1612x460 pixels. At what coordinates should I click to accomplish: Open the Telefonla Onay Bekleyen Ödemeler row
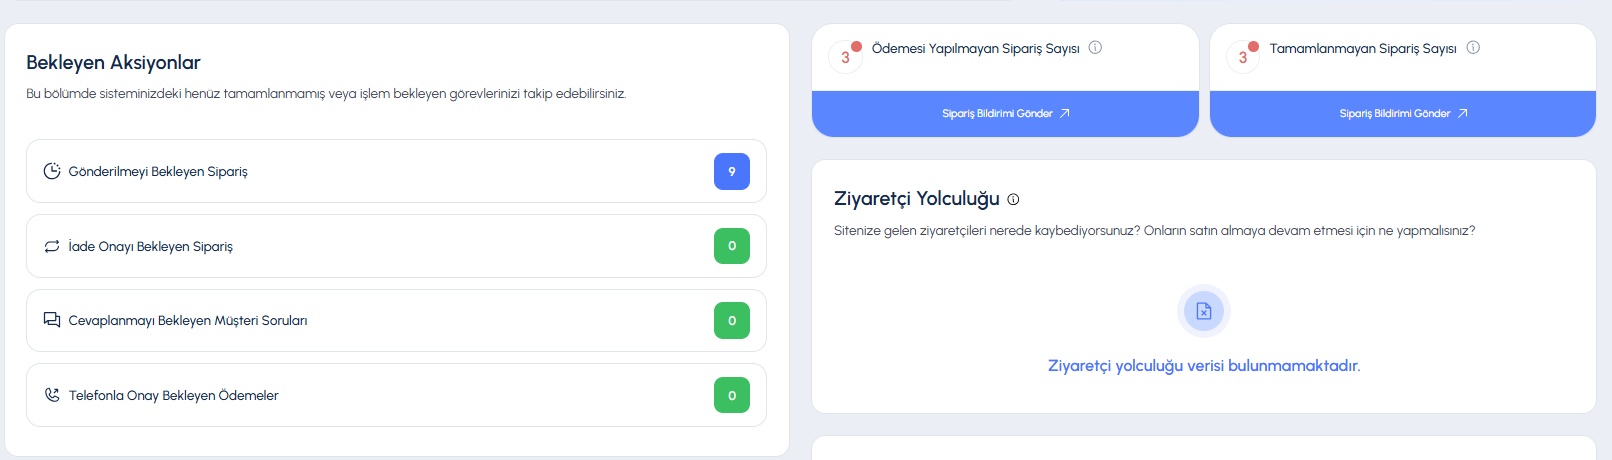coord(396,395)
